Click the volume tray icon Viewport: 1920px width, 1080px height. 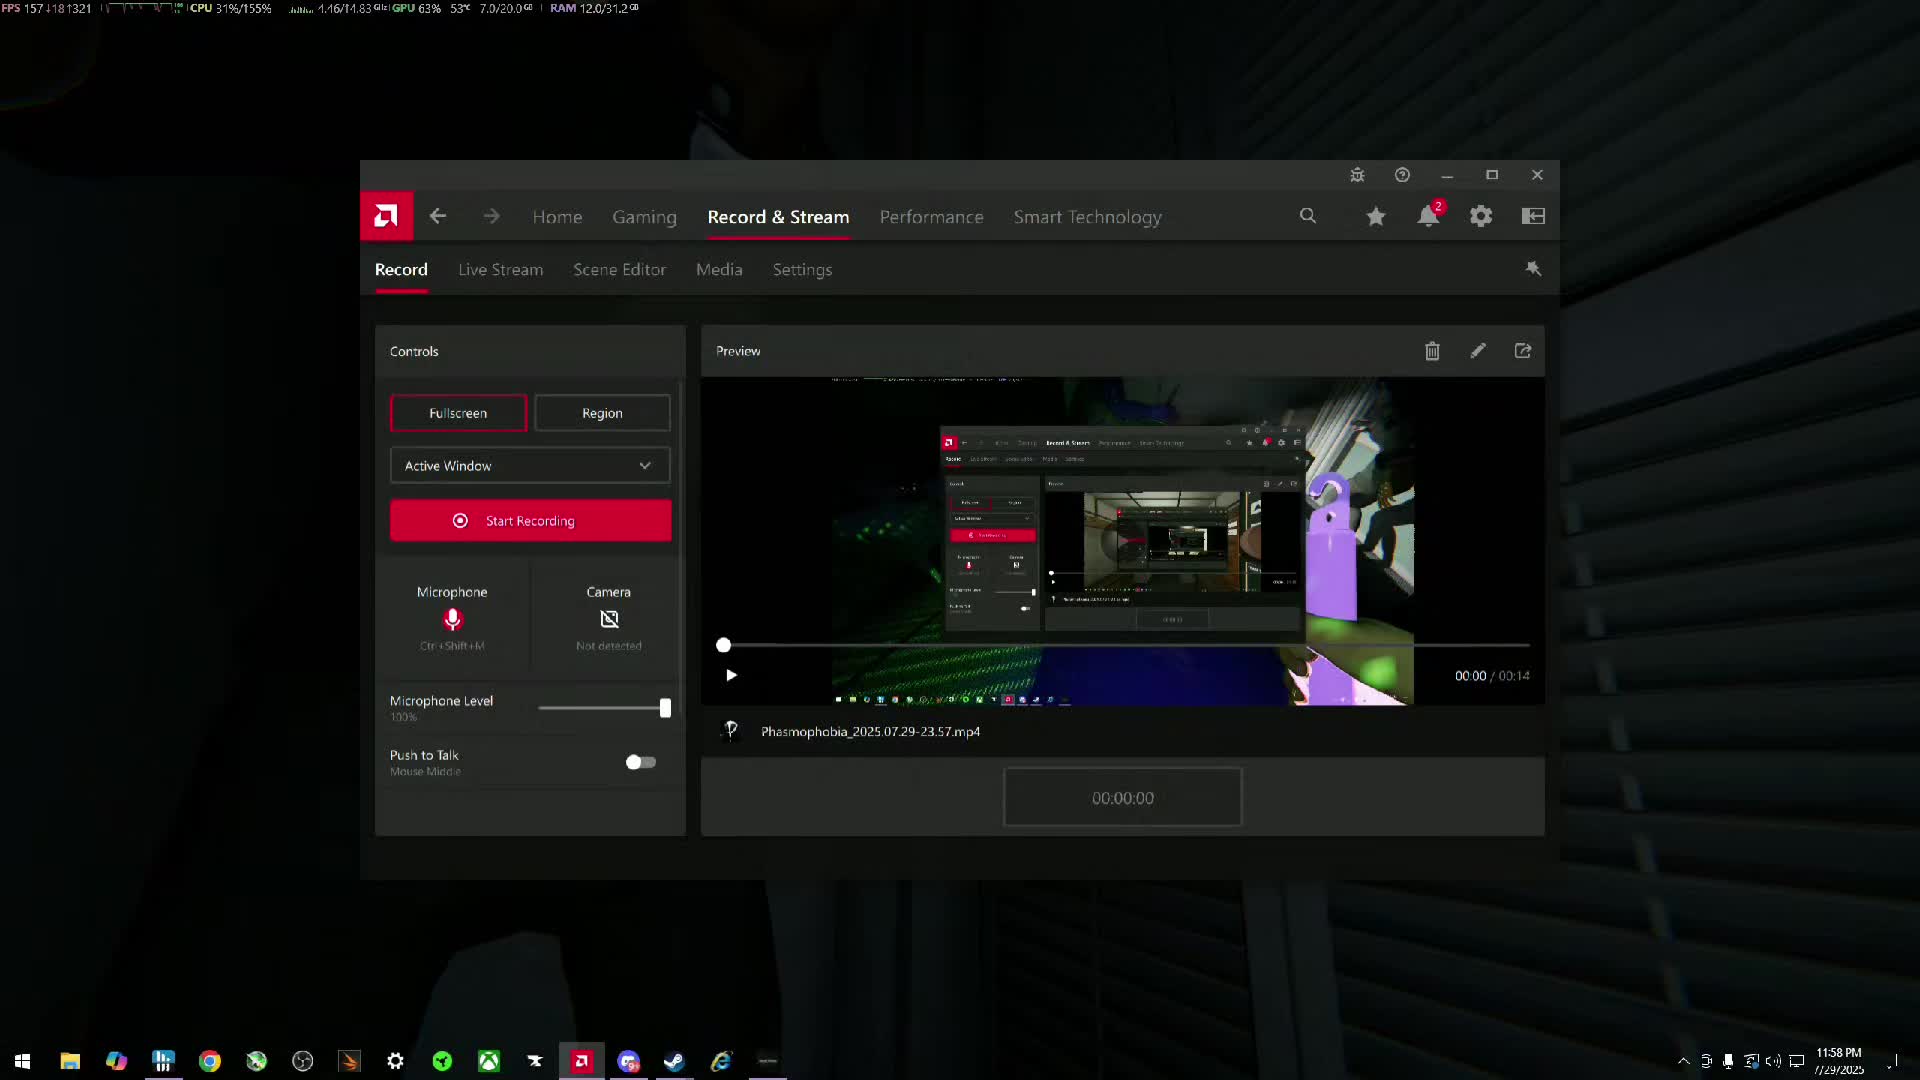click(x=1773, y=1061)
